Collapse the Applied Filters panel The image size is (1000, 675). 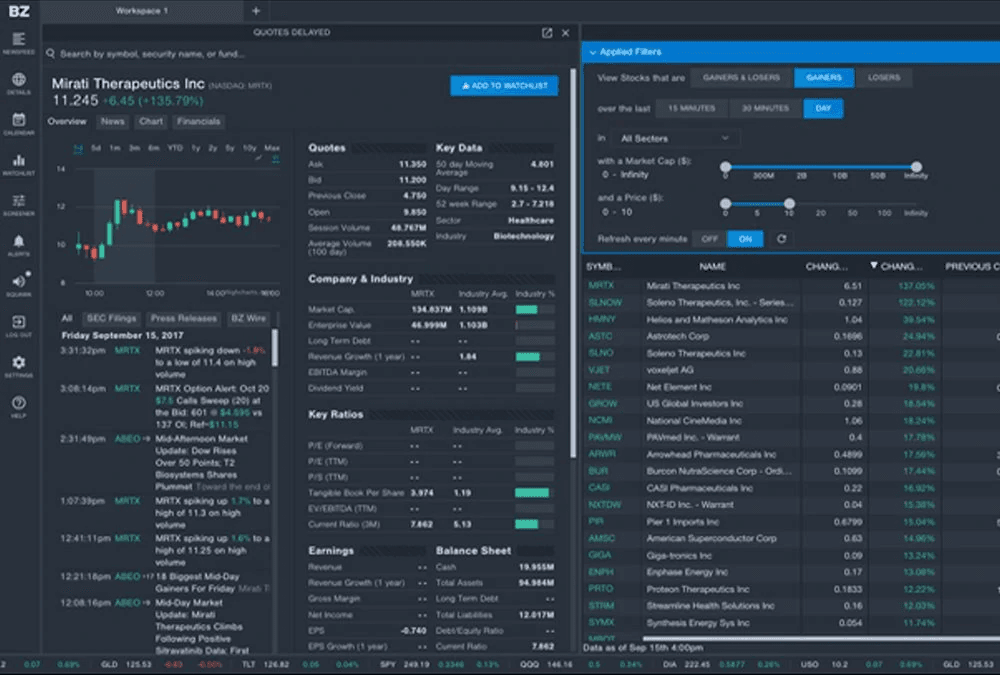pyautogui.click(x=592, y=52)
